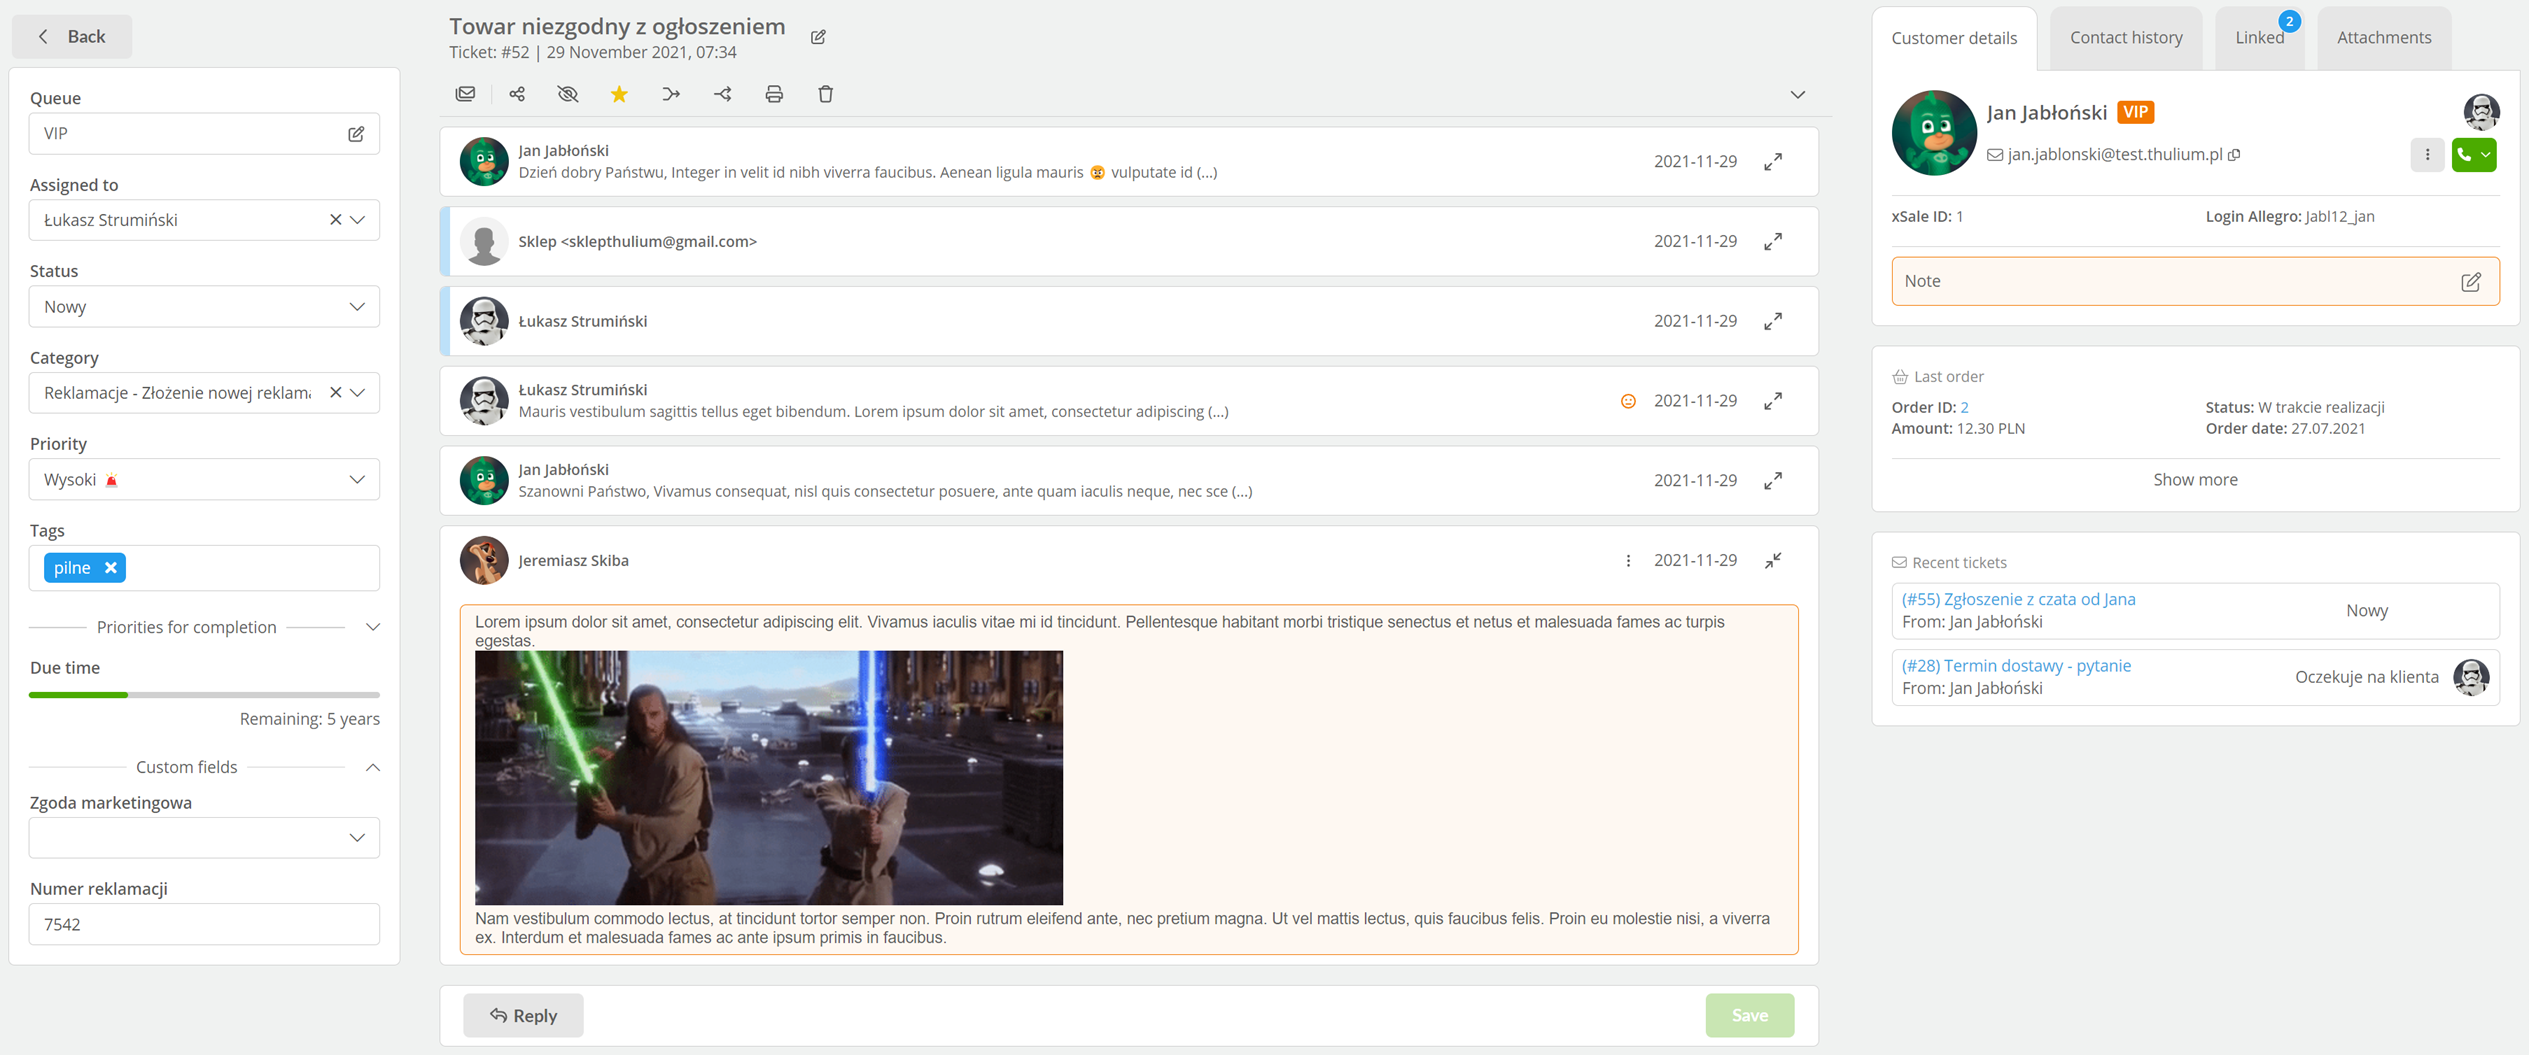
Task: Expand the Szanowni Państwo message
Action: tap(1773, 481)
